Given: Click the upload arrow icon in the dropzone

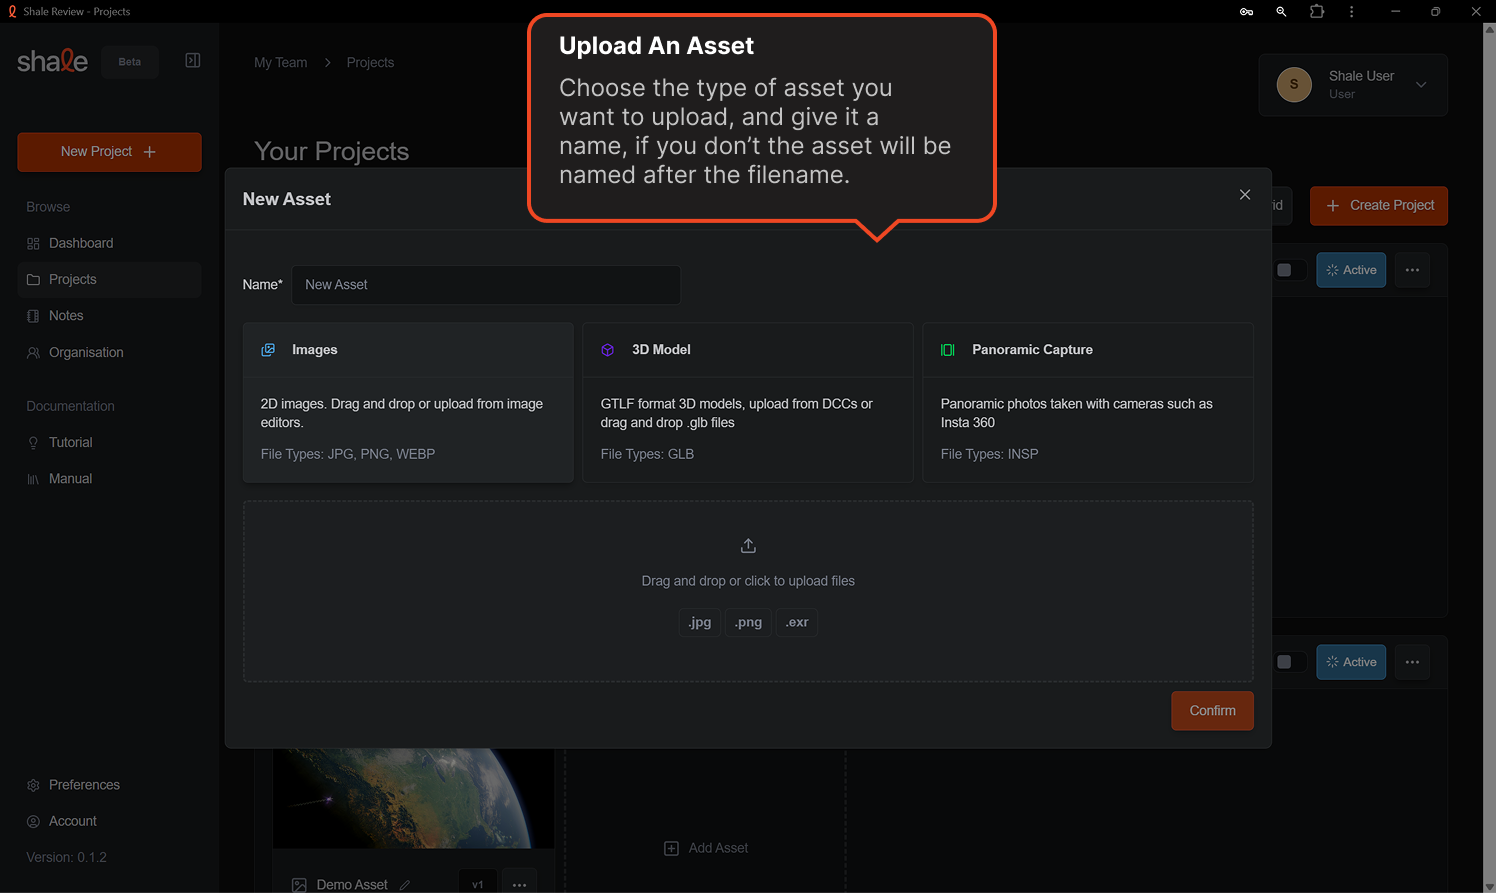Looking at the screenshot, I should (x=748, y=546).
